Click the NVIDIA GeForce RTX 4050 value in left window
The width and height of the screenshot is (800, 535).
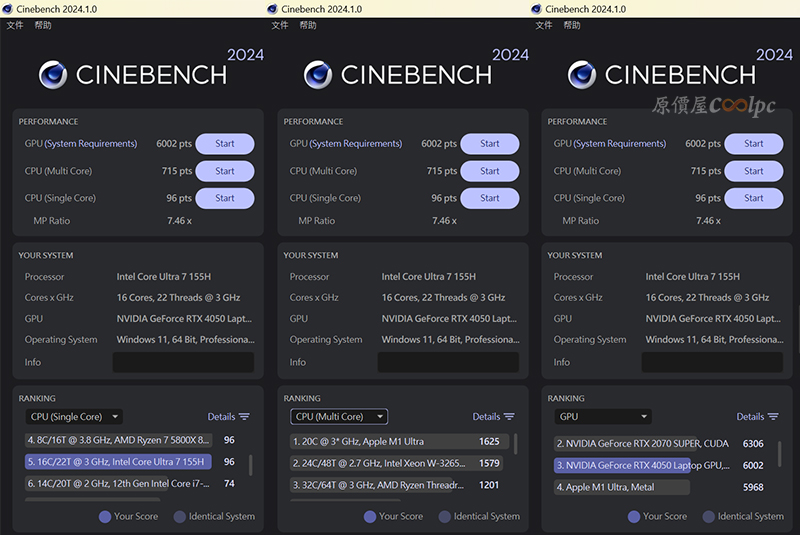(x=184, y=319)
